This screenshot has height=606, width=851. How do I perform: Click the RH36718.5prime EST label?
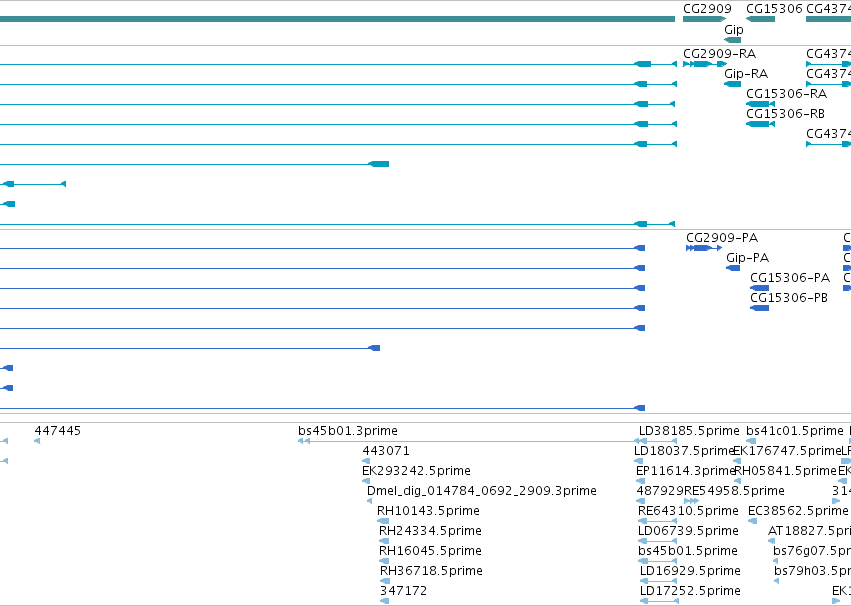tap(431, 571)
